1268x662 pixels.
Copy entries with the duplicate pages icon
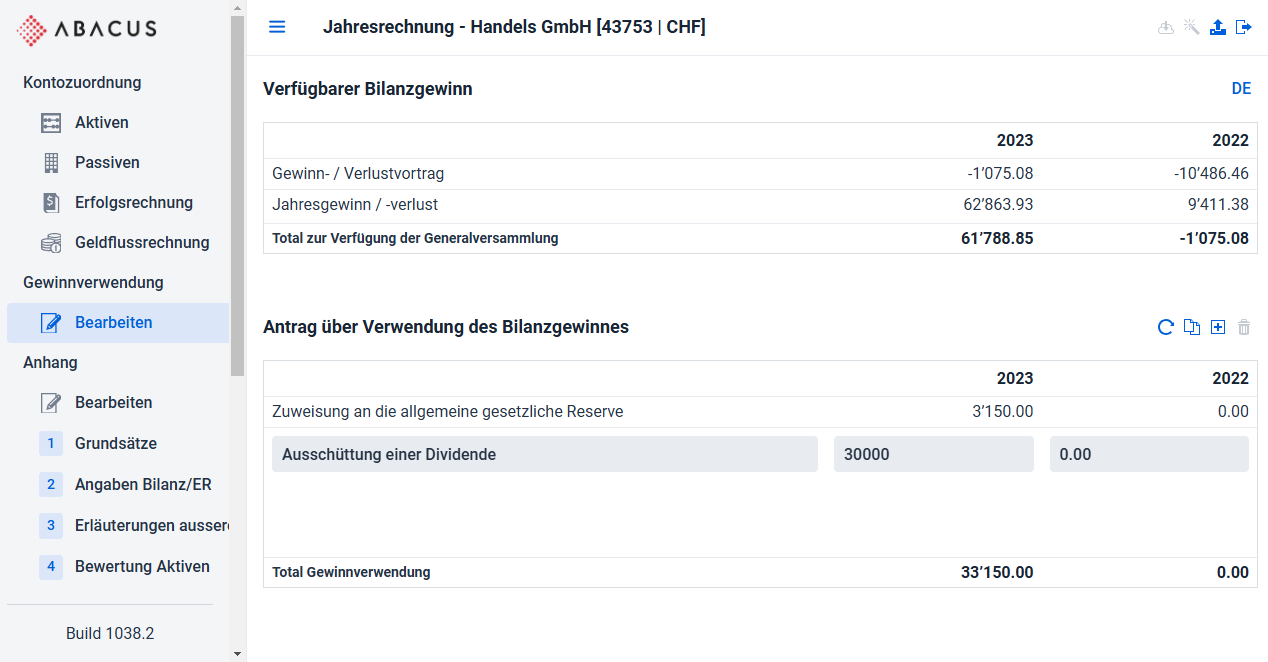coord(1192,327)
